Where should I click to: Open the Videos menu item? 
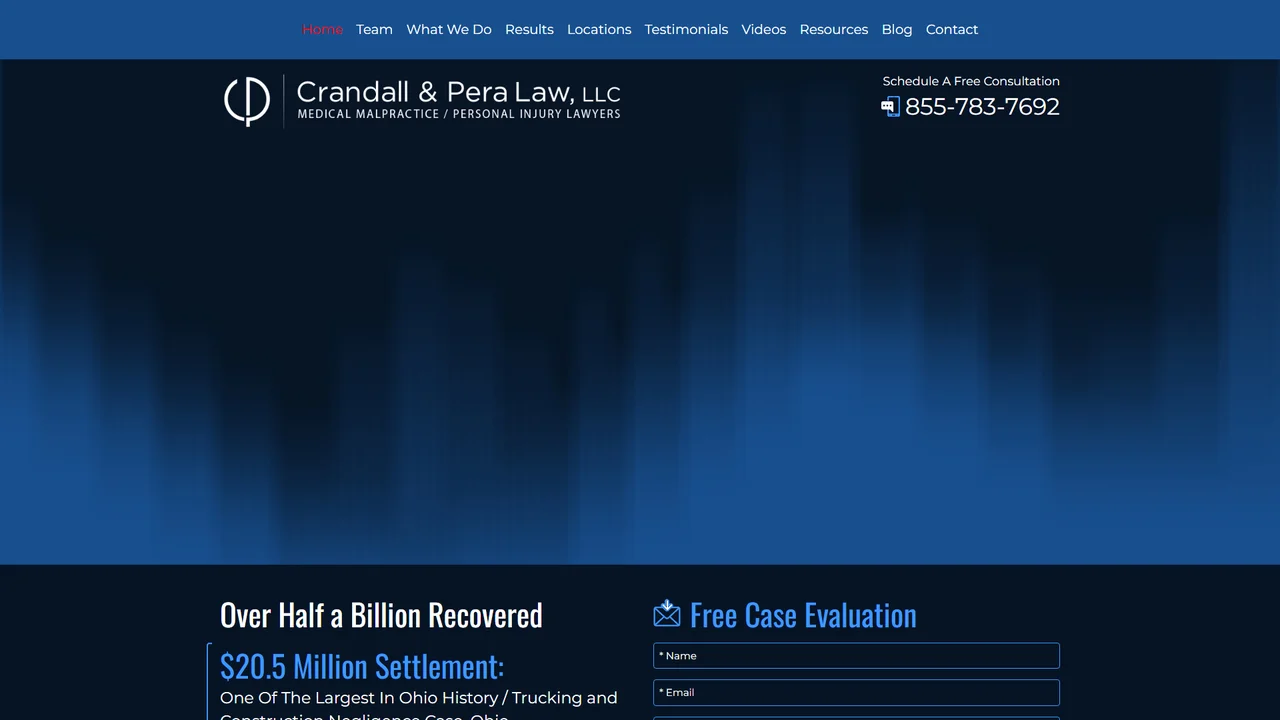tap(764, 30)
